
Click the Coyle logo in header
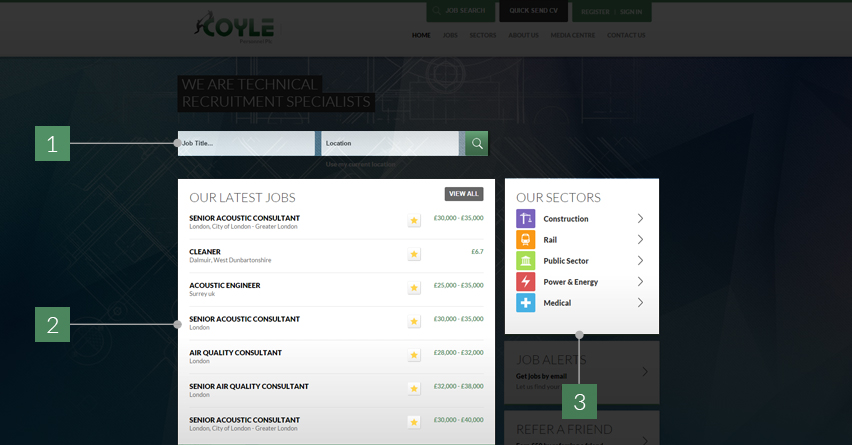pos(232,28)
